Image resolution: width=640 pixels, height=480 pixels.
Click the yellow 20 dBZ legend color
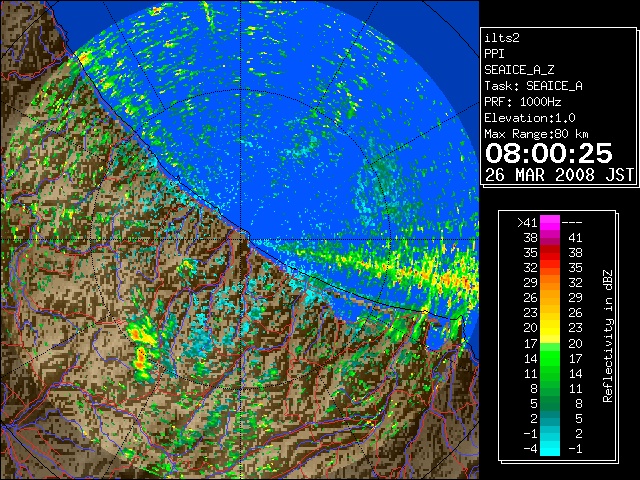pyautogui.click(x=550, y=328)
